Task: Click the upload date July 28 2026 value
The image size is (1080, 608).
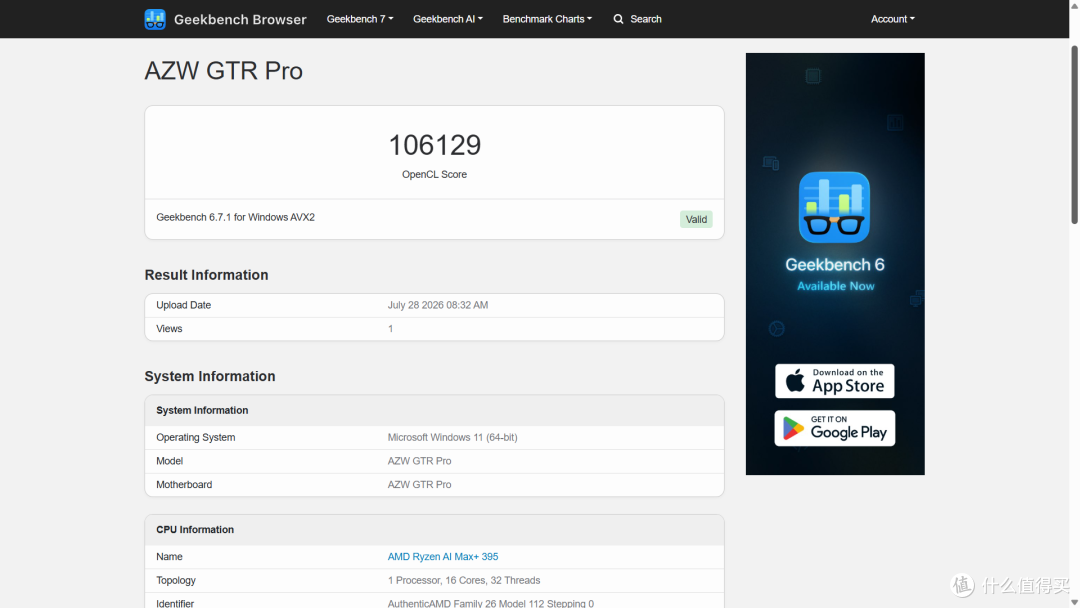Action: (438, 305)
